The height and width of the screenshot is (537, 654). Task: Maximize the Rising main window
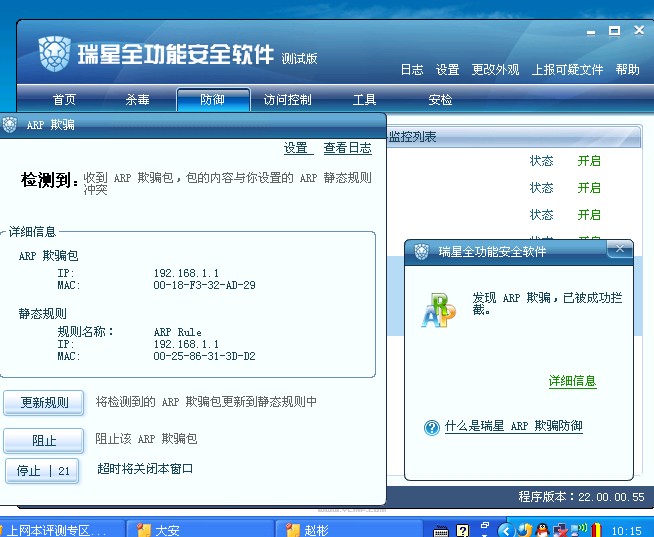tap(614, 31)
